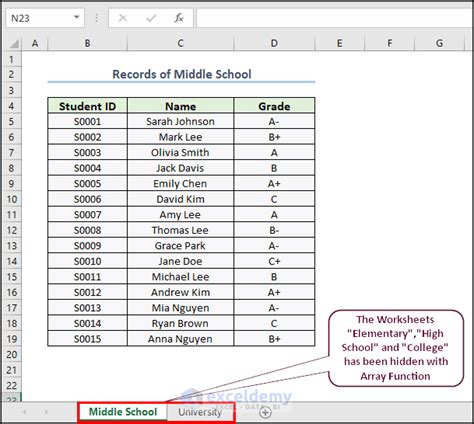The image size is (474, 424).
Task: Select cell containing S0001
Action: (87, 121)
